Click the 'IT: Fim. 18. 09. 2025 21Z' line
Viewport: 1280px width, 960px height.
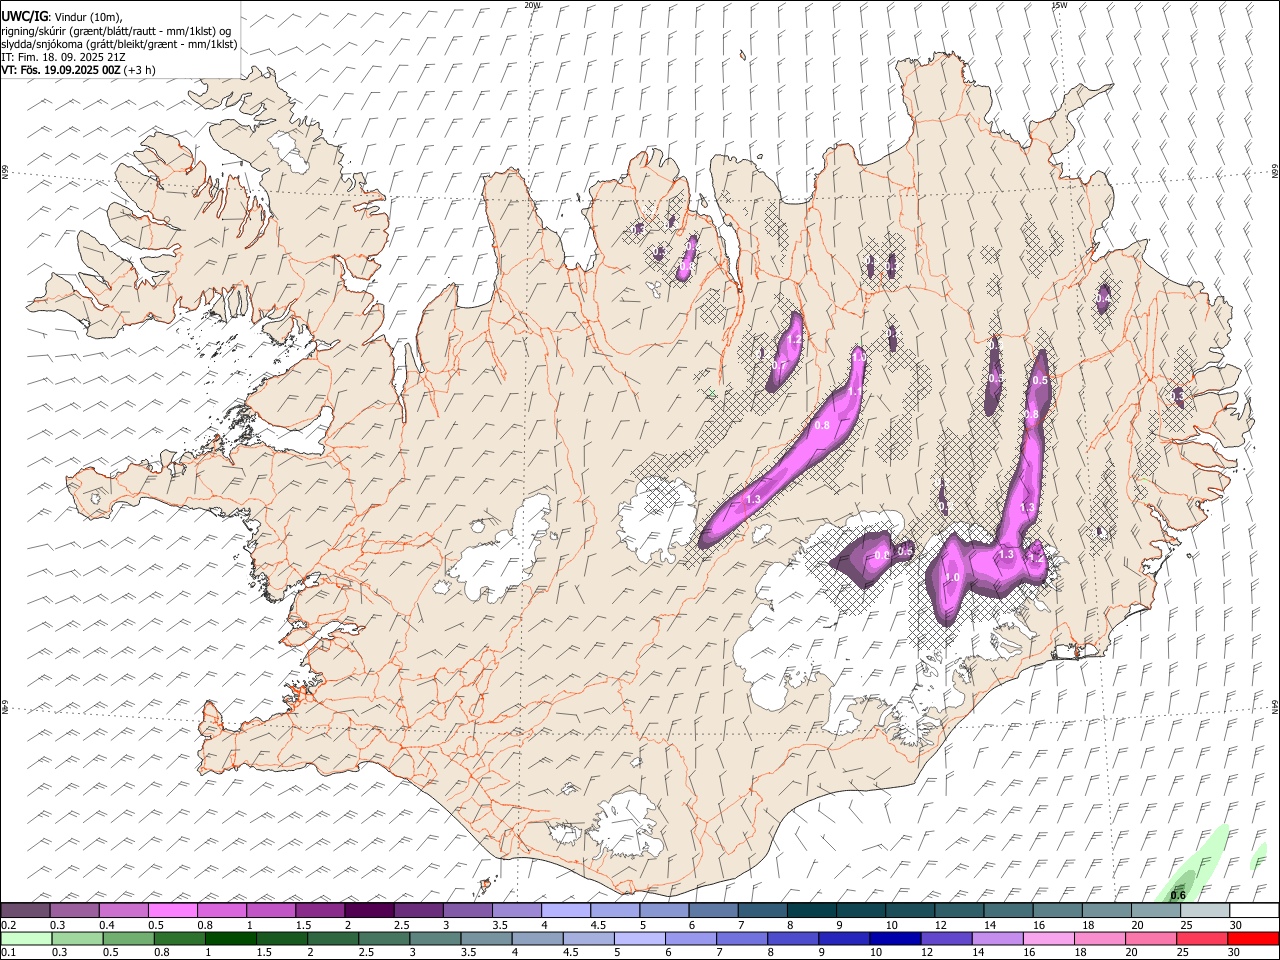point(65,57)
